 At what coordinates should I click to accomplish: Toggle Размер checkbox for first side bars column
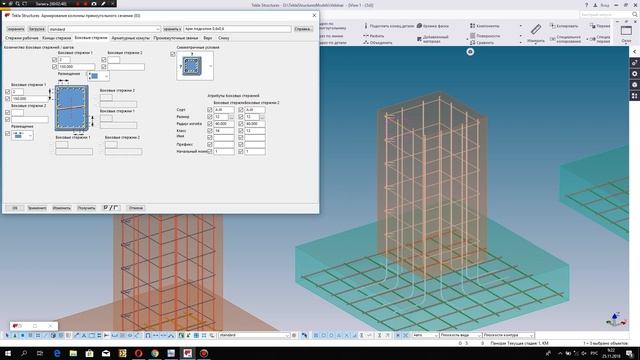[209, 117]
